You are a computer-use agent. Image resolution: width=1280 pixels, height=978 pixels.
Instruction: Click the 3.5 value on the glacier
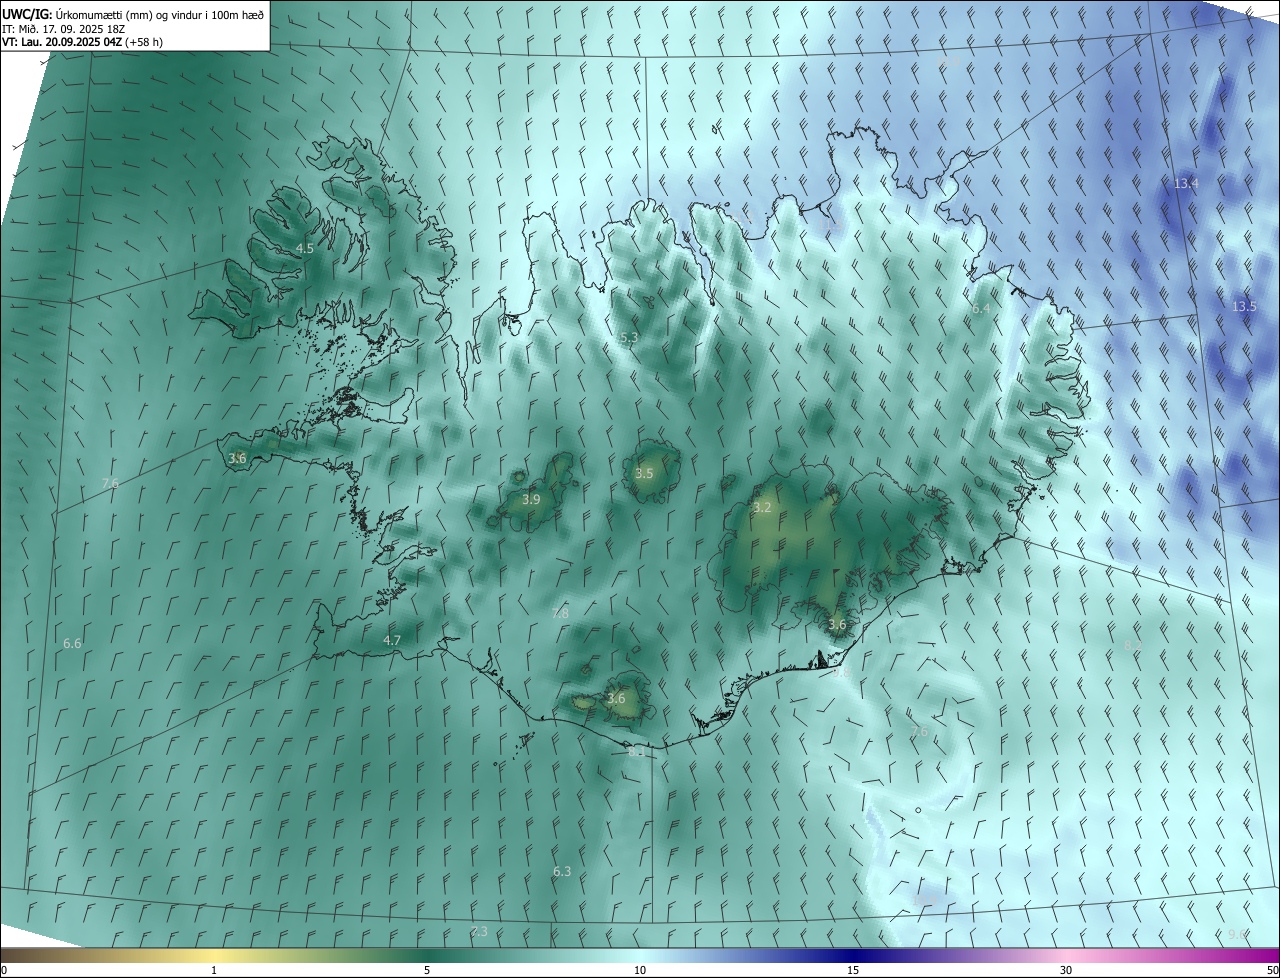tap(644, 474)
